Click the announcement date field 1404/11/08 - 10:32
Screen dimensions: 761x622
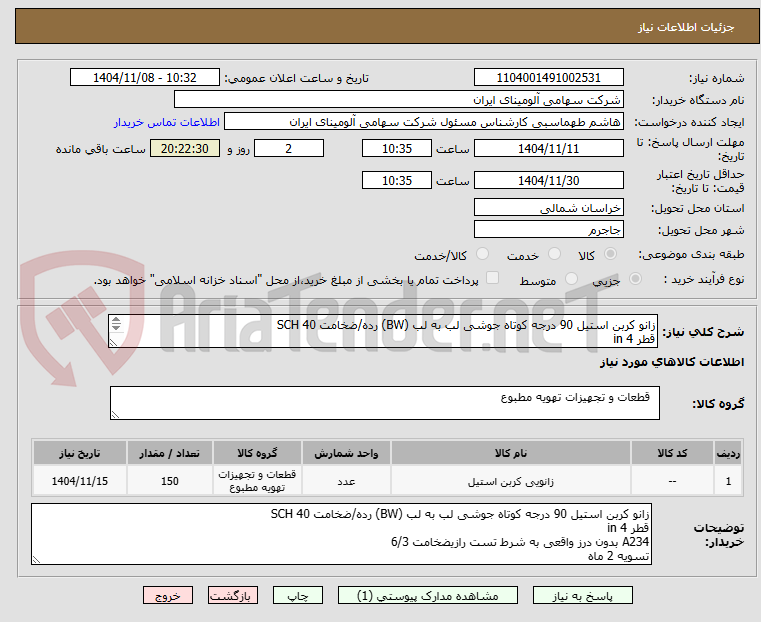point(145,78)
